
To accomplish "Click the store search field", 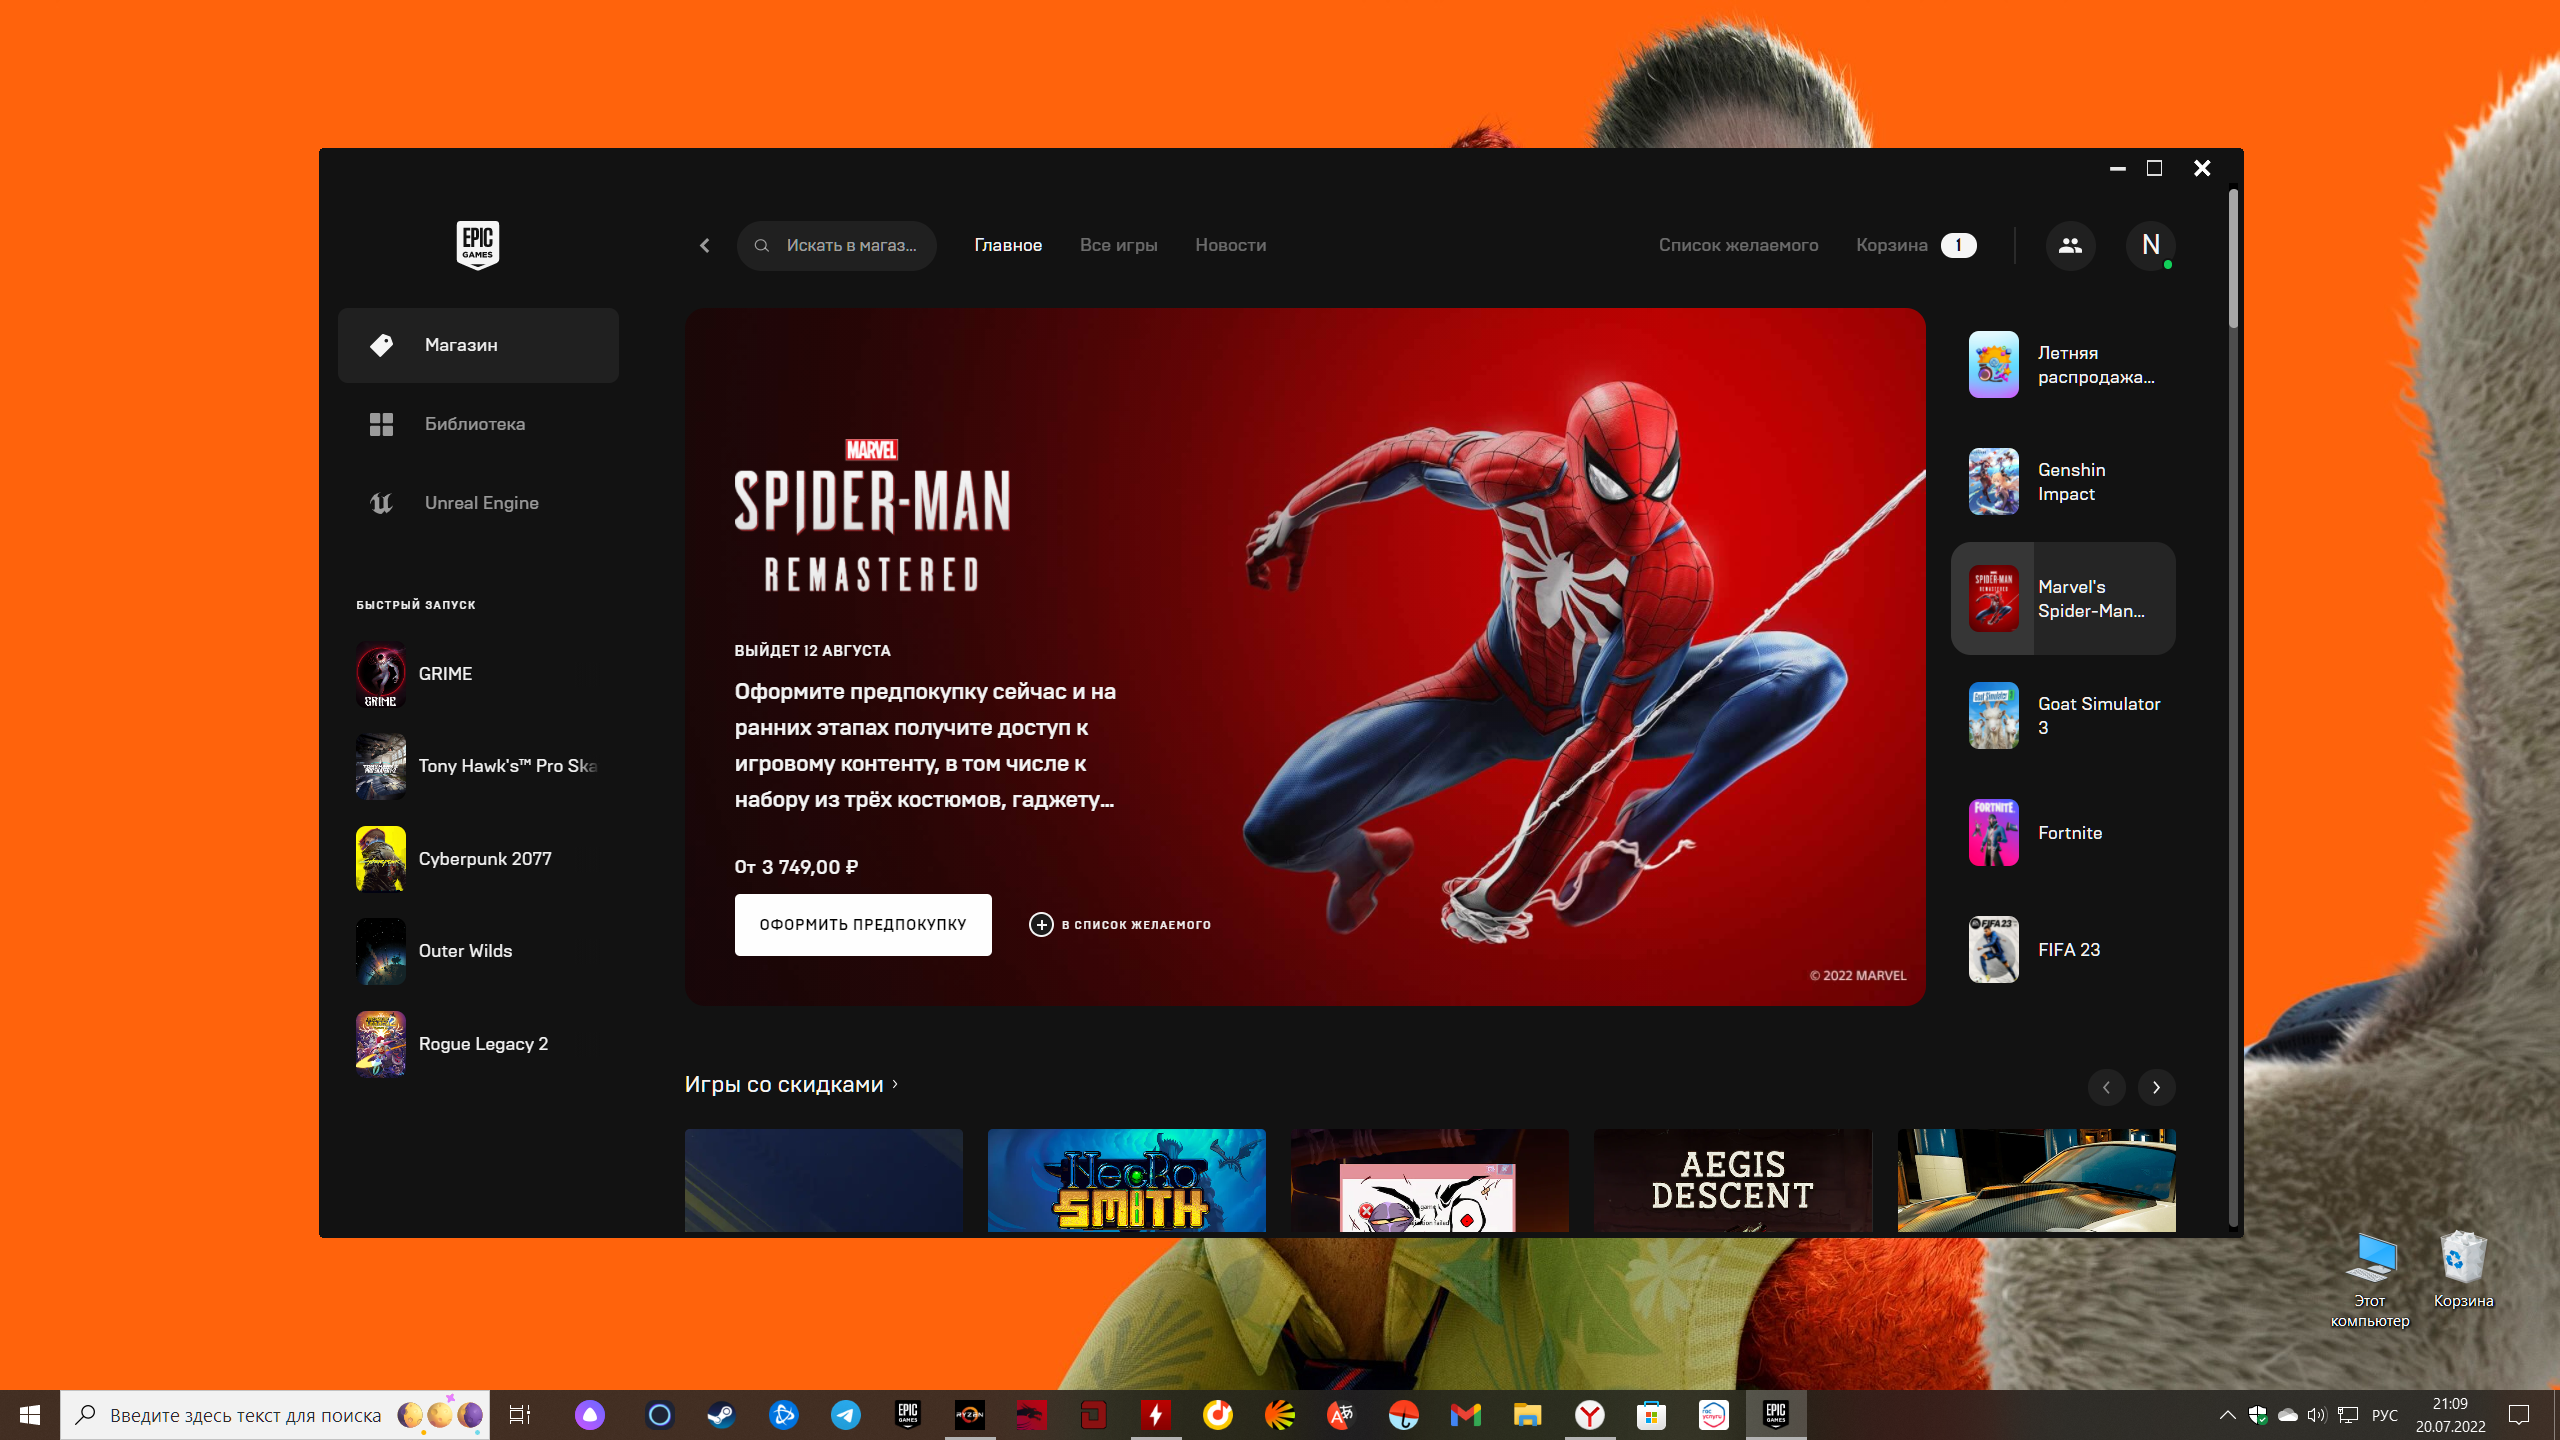I will point(837,245).
